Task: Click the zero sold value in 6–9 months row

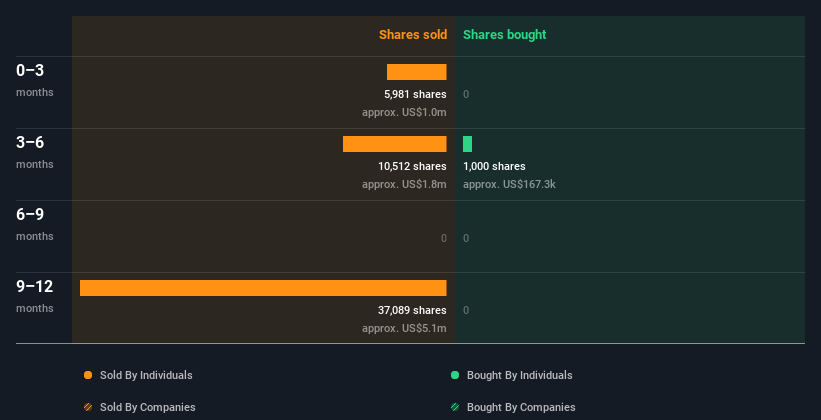Action: click(444, 238)
